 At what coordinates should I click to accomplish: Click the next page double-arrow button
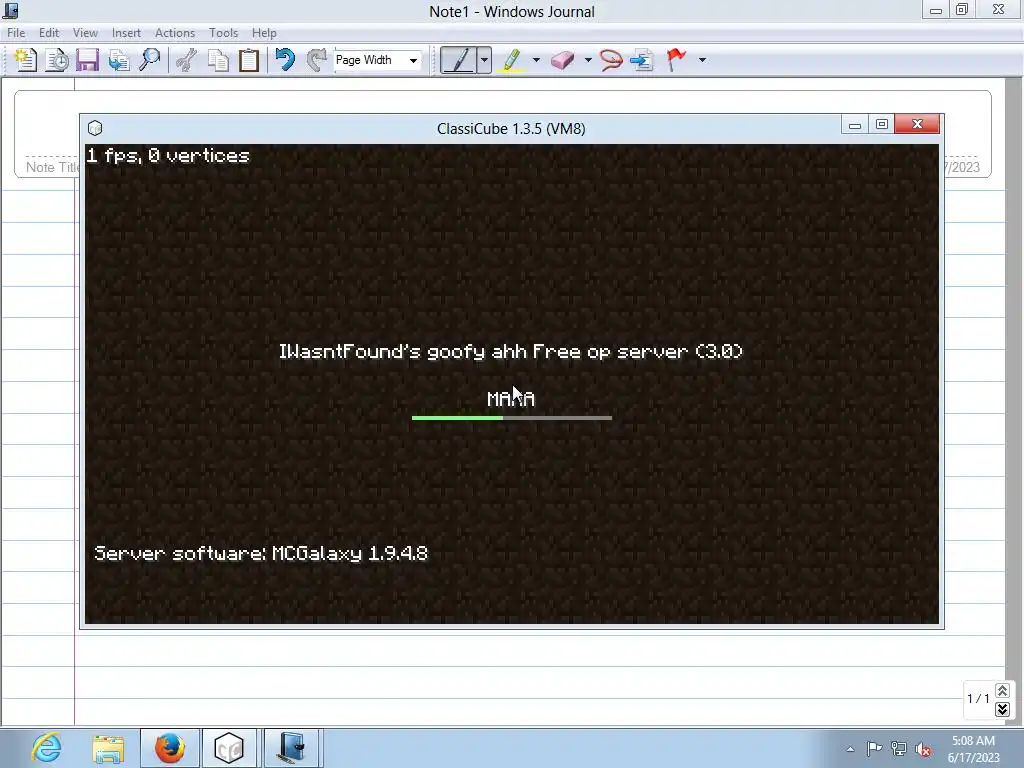pyautogui.click(x=1002, y=709)
